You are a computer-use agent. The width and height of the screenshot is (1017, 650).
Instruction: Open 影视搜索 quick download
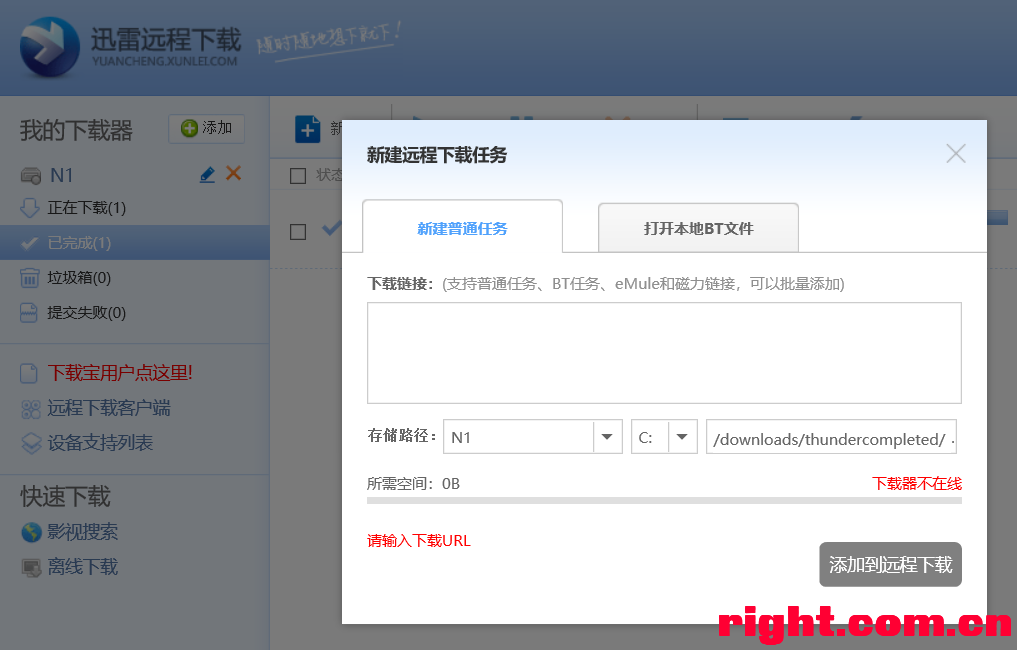[x=82, y=532]
